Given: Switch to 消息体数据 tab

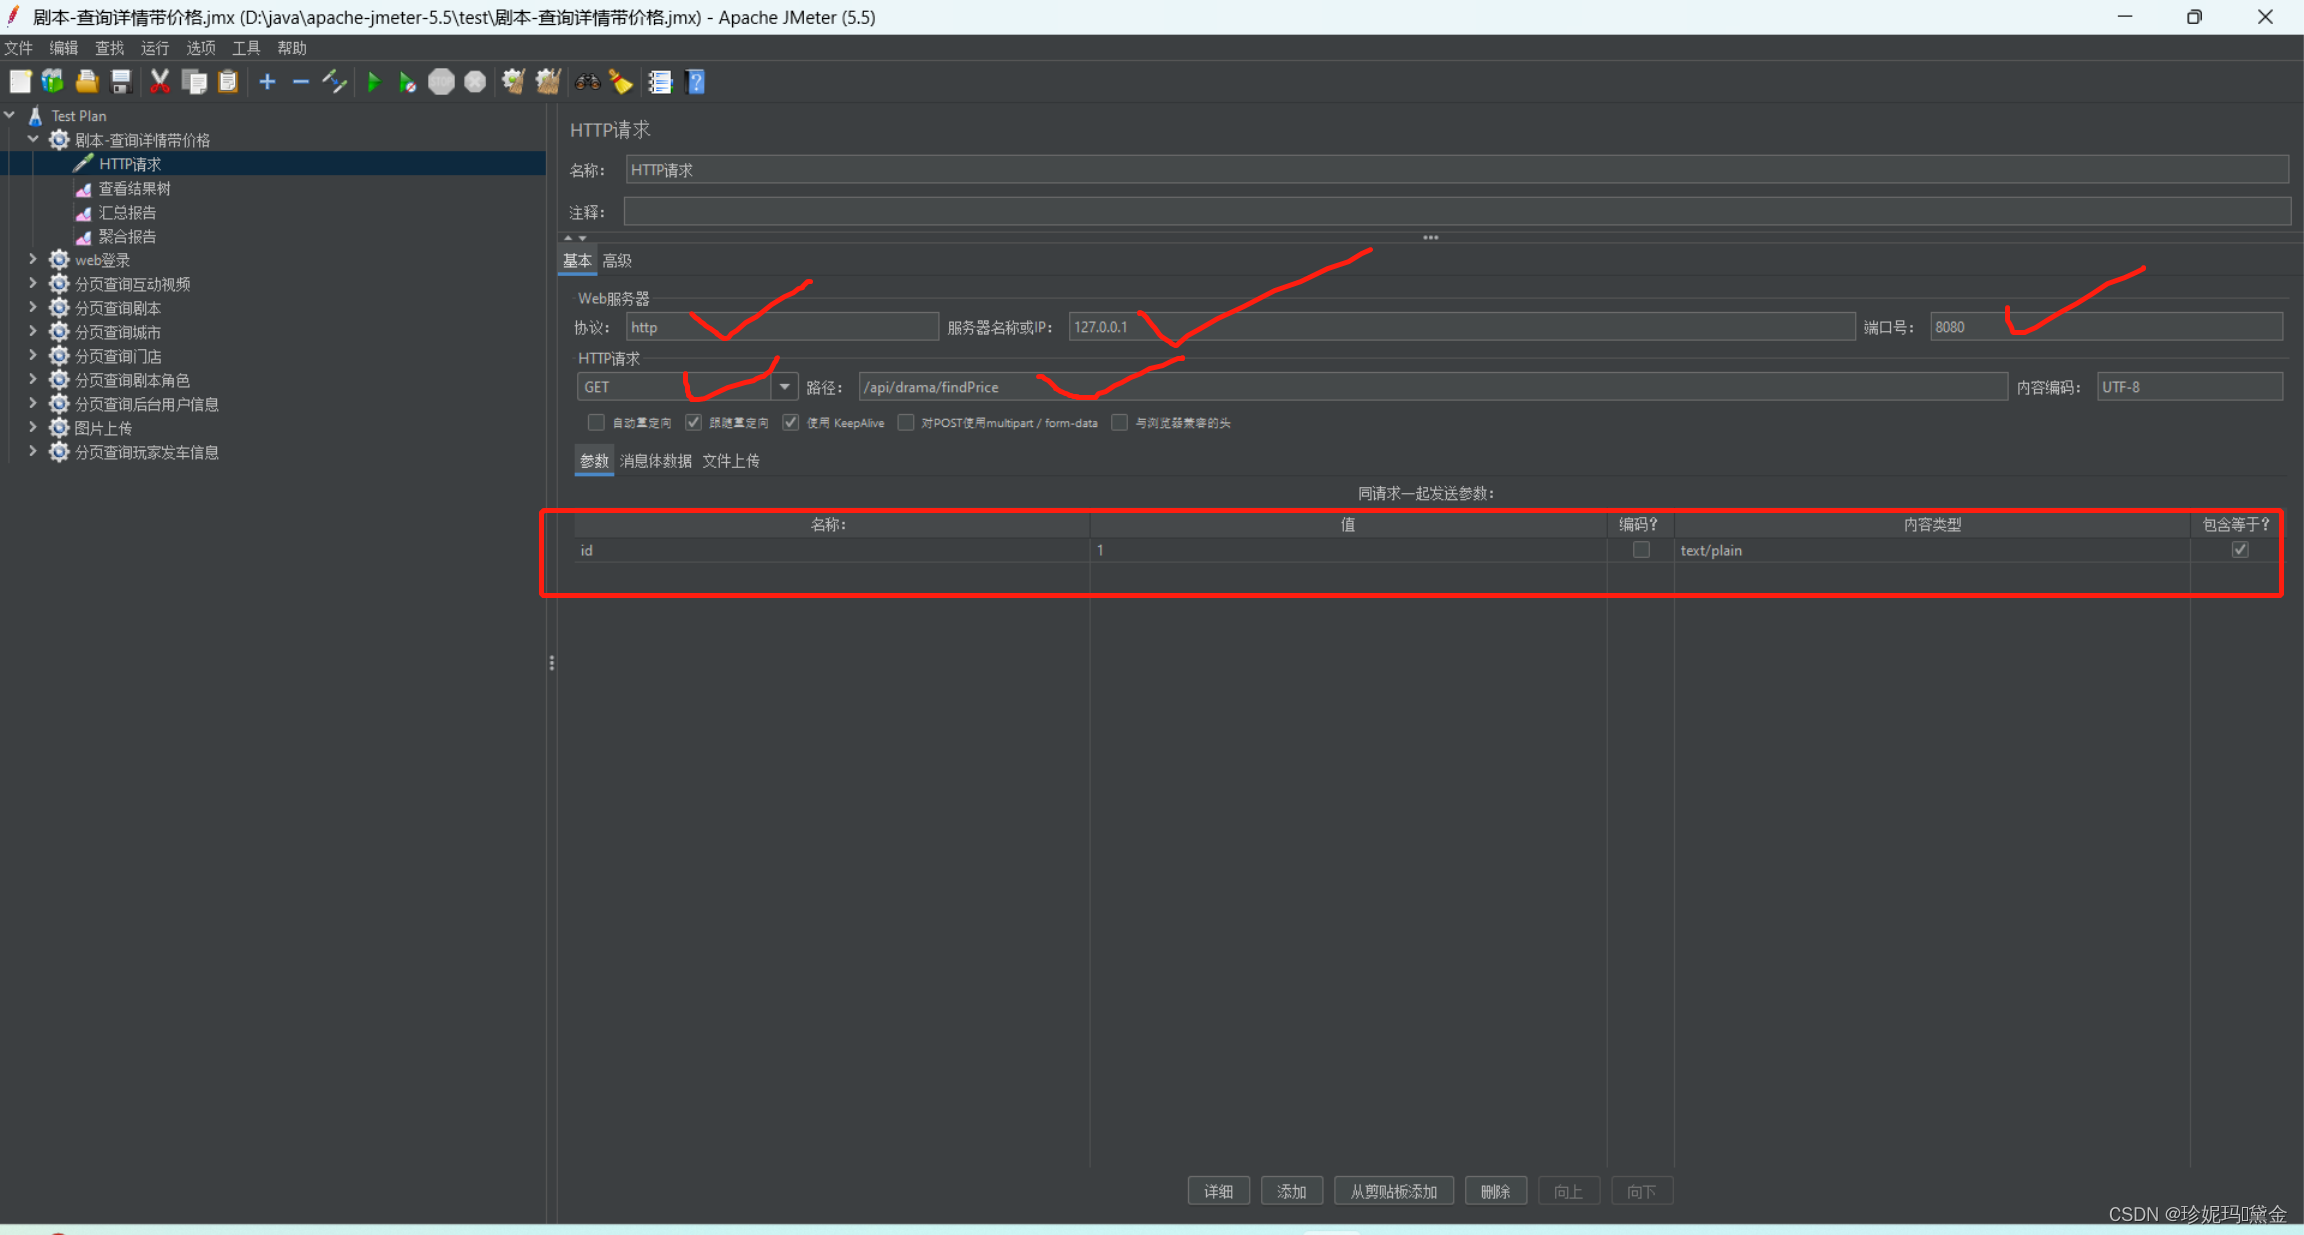Looking at the screenshot, I should point(656,461).
